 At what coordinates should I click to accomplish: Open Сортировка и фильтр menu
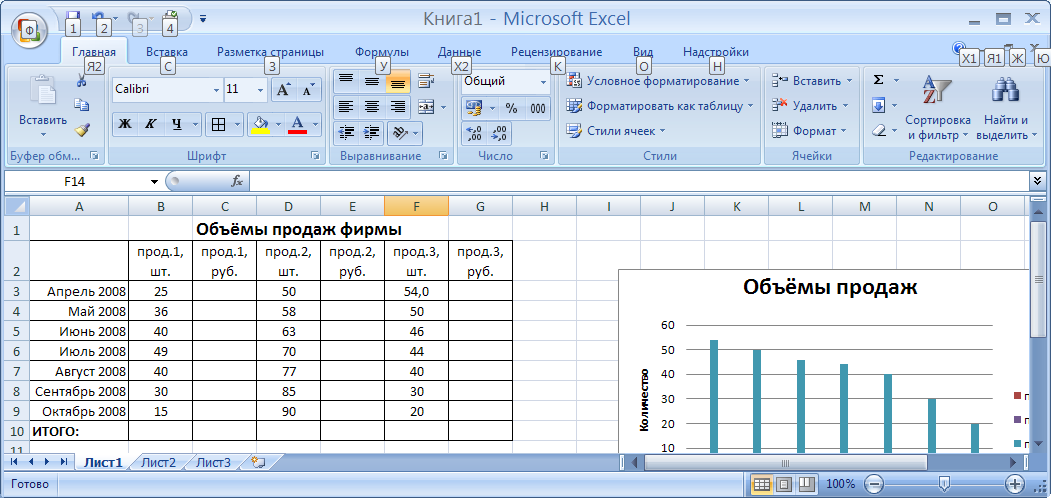938,107
